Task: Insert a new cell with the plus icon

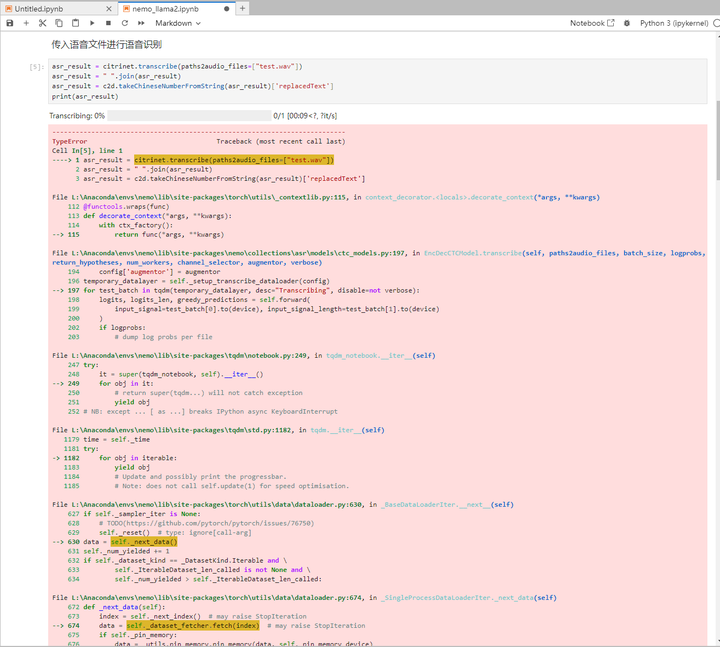Action: coord(26,23)
